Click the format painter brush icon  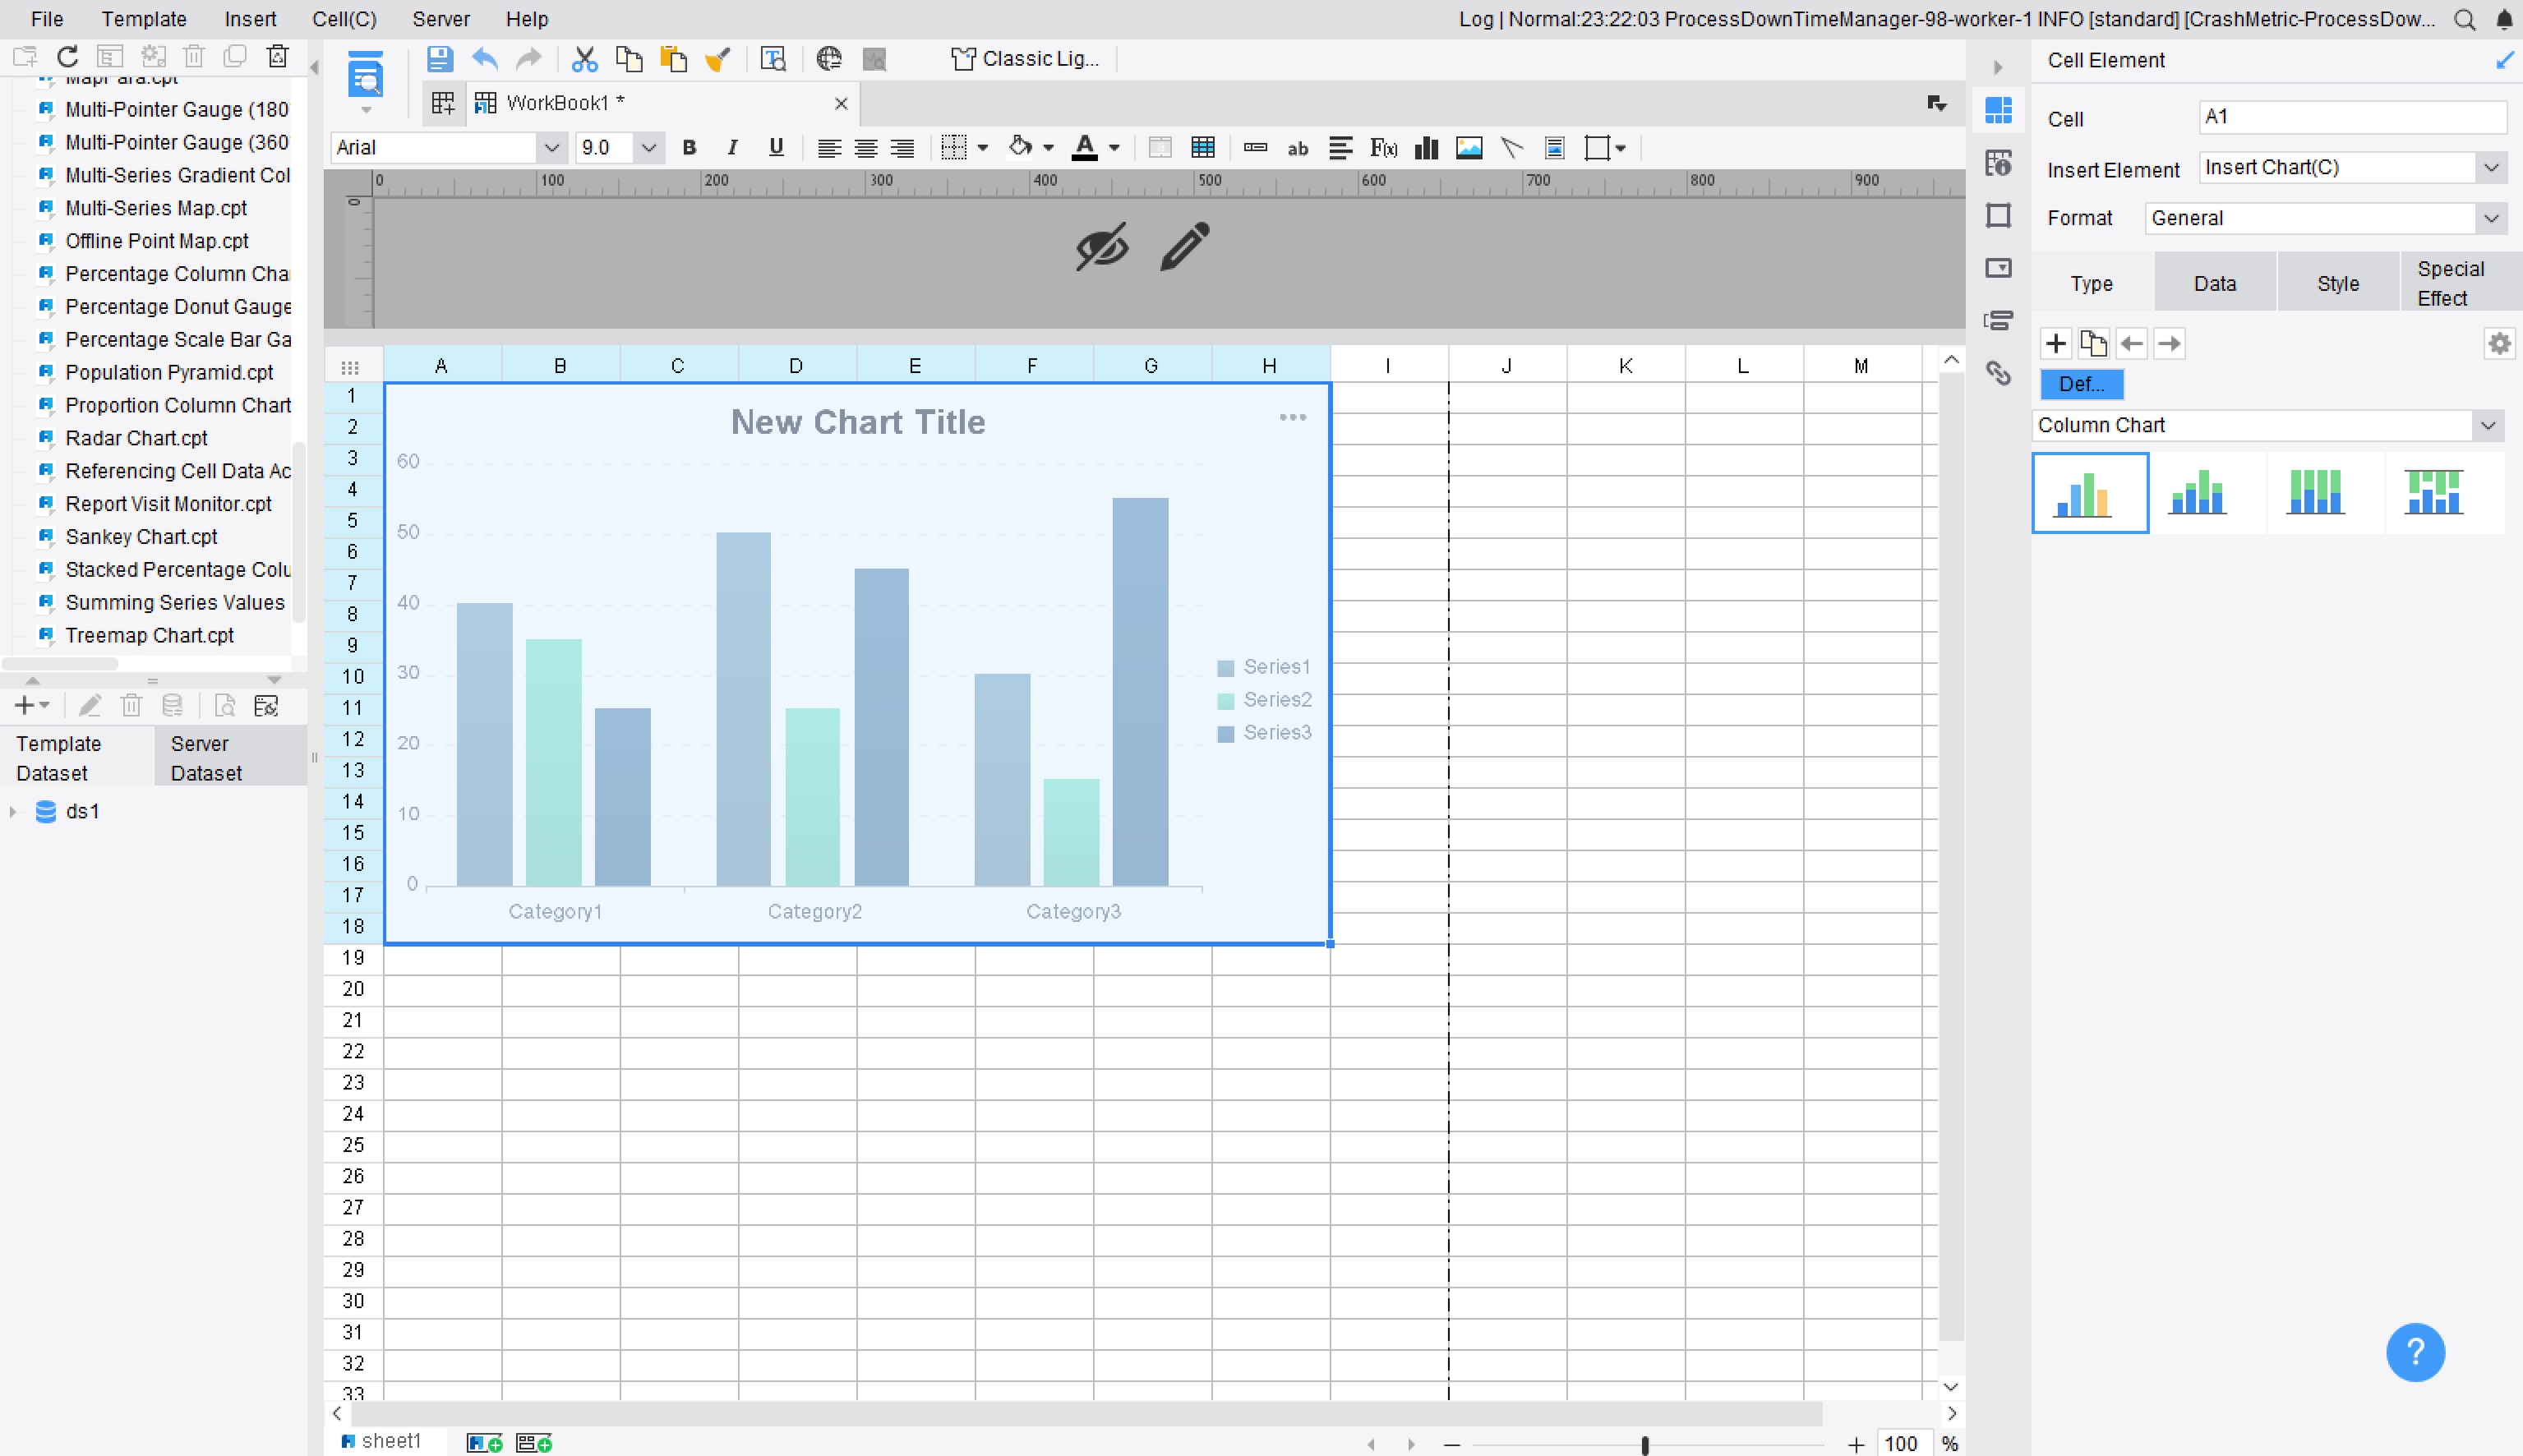click(x=717, y=59)
